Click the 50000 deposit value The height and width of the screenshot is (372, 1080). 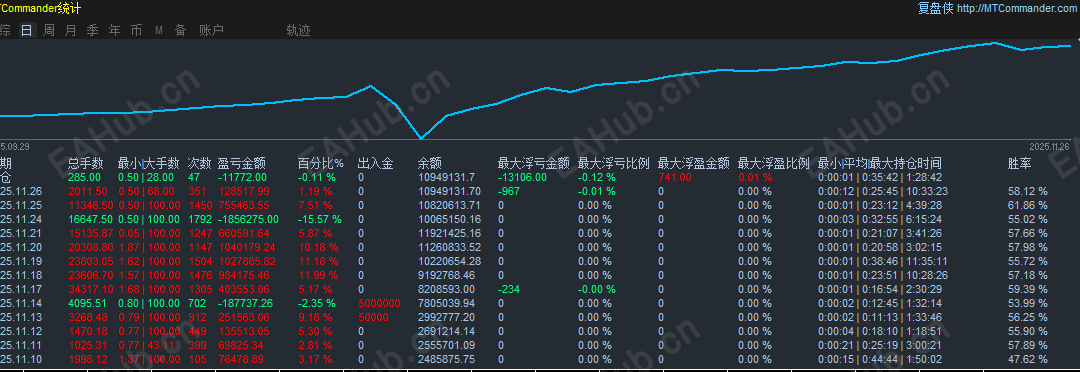pyautogui.click(x=373, y=317)
